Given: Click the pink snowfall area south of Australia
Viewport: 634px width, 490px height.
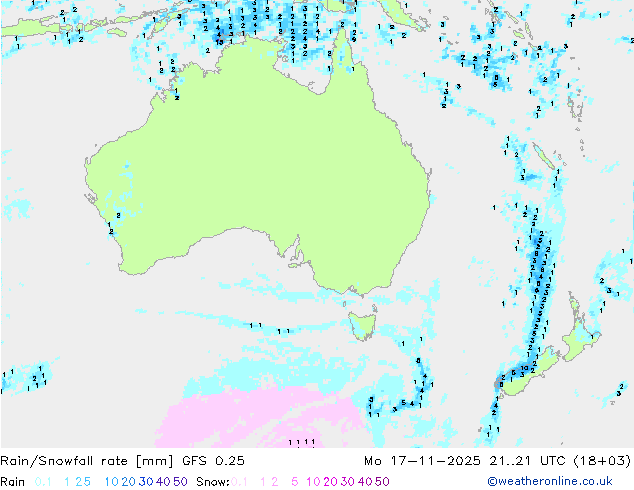Looking at the screenshot, I should coord(259,416).
